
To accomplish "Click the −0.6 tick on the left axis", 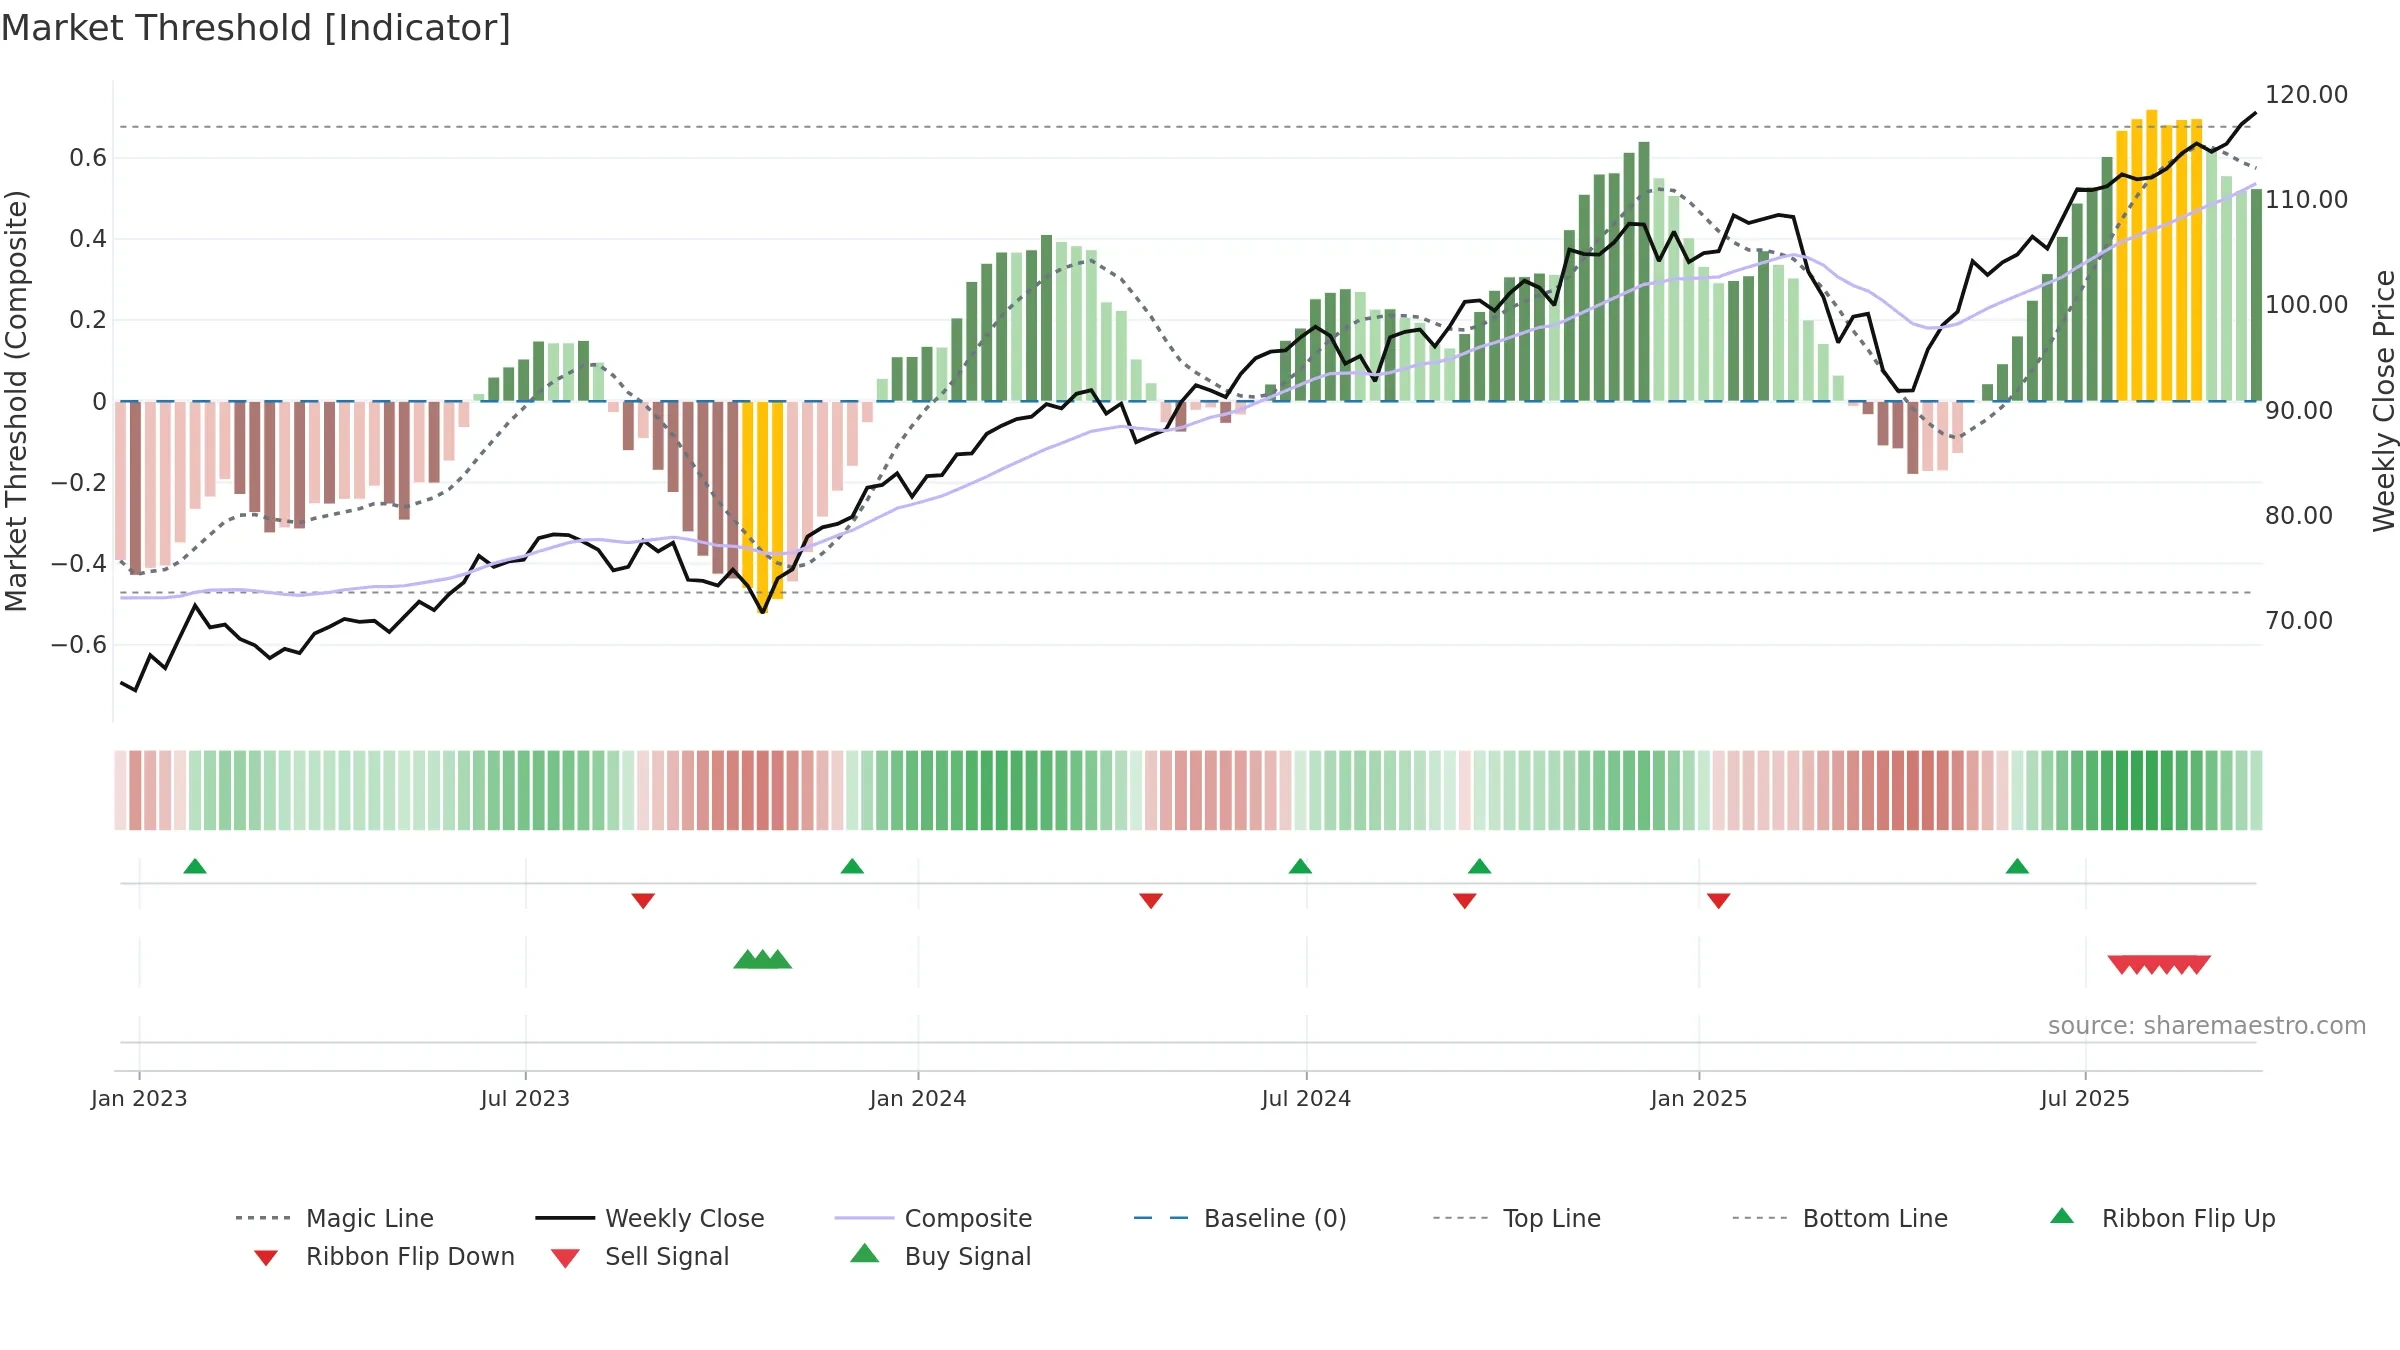I will point(79,645).
